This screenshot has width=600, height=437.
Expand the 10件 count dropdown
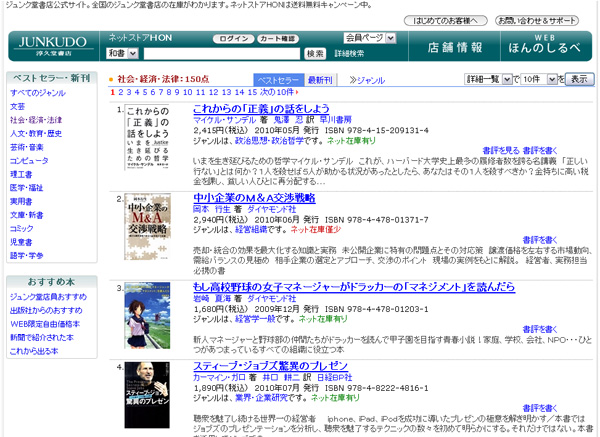click(x=539, y=79)
